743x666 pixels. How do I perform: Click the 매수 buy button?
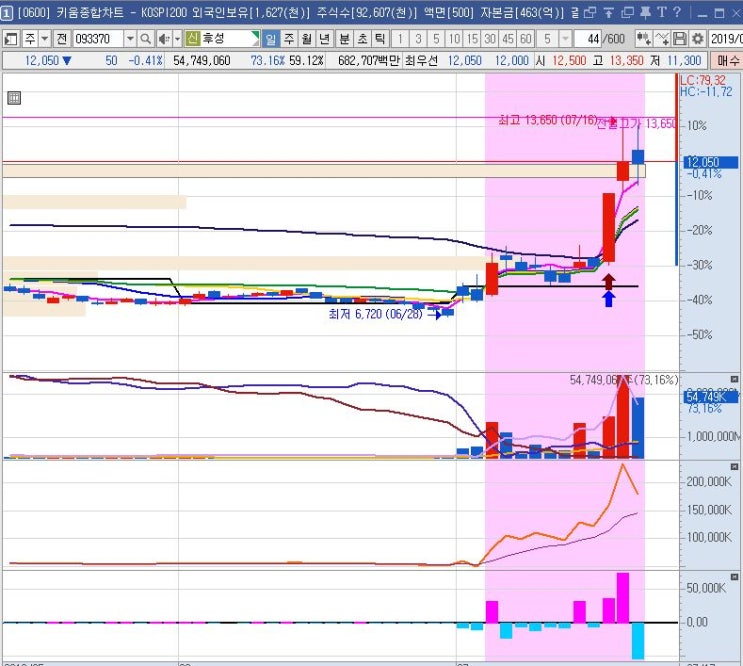(727, 61)
